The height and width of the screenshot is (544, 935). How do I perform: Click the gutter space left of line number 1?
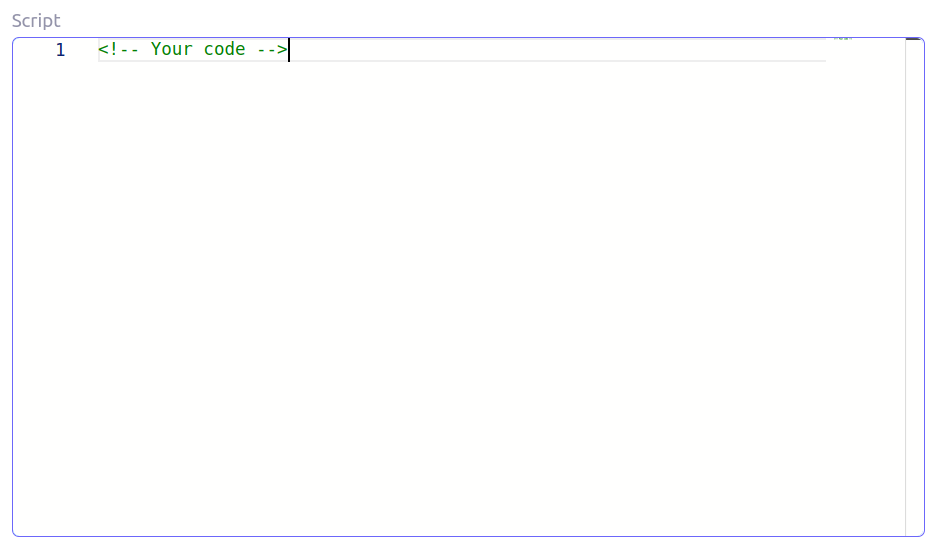pyautogui.click(x=30, y=50)
